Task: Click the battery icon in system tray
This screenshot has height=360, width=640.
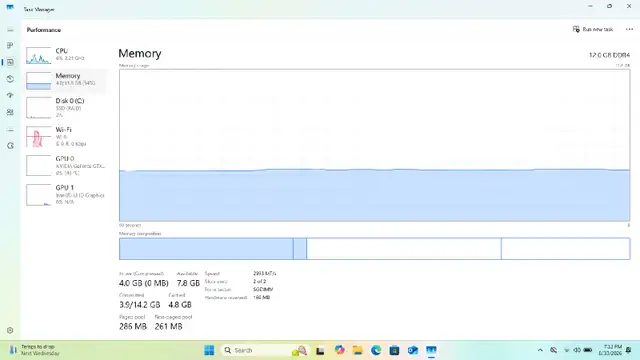Action: [588, 350]
